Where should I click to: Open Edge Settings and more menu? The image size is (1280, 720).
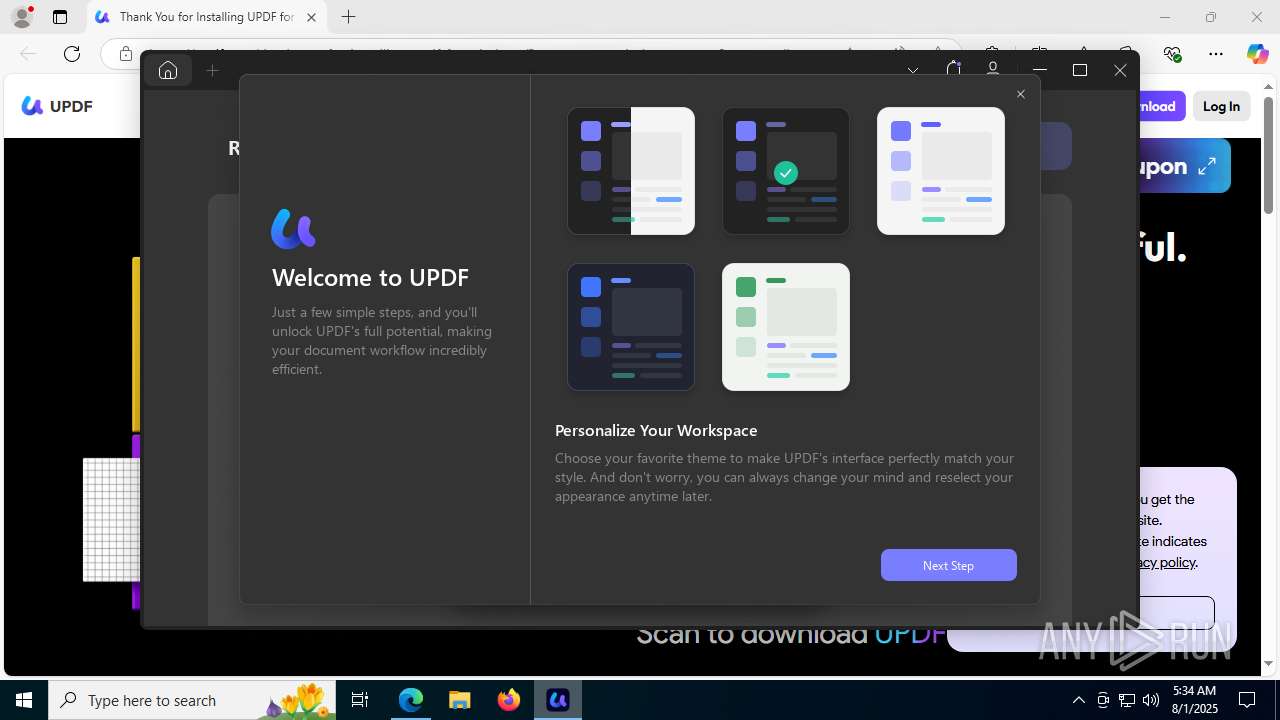click(1216, 54)
